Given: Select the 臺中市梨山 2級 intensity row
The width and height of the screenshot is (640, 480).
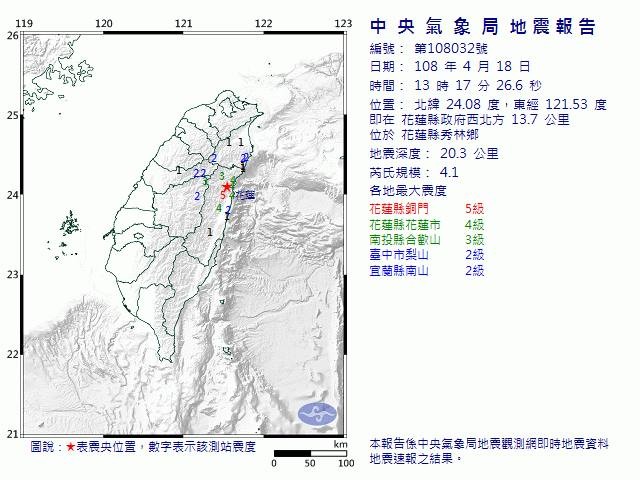Looking at the screenshot, I should pyautogui.click(x=426, y=255).
